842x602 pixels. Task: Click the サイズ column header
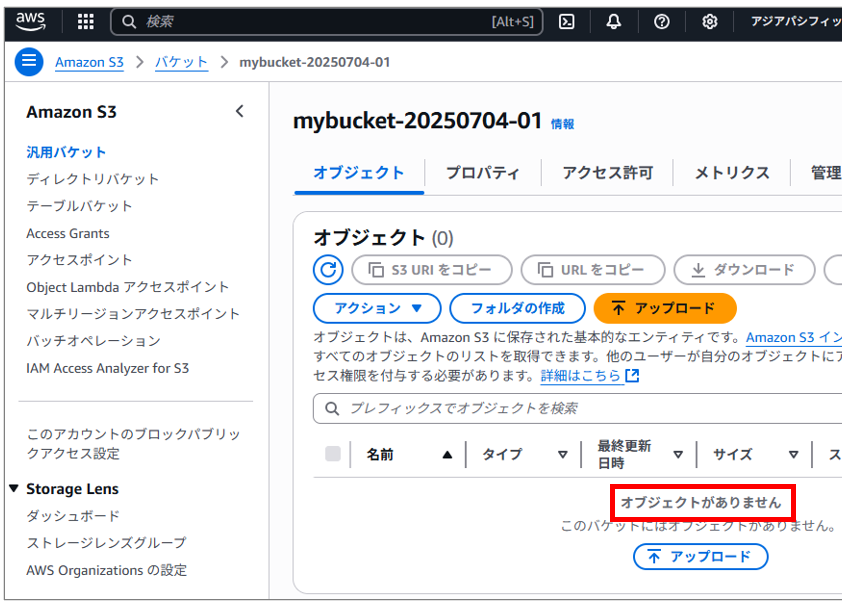(732, 455)
